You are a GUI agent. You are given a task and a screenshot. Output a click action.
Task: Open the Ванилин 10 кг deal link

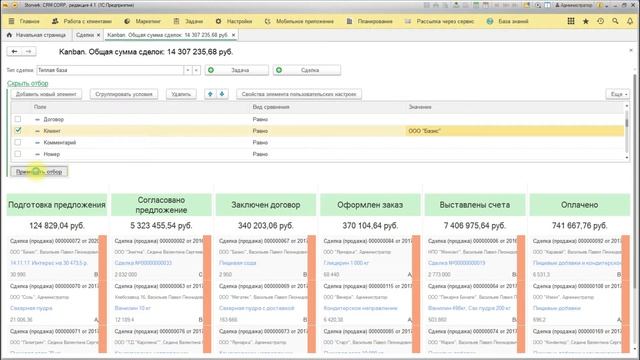(133, 308)
